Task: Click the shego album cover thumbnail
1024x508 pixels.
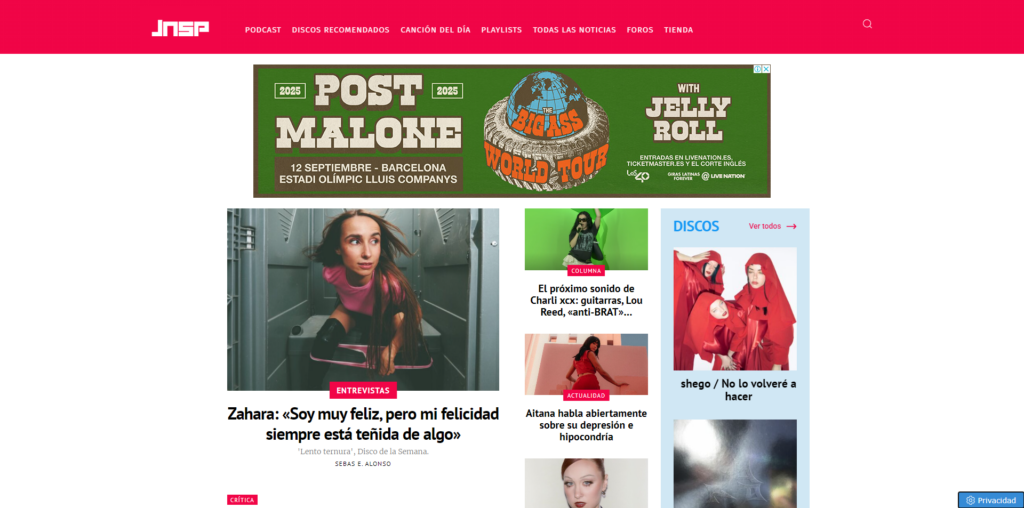Action: tap(735, 309)
